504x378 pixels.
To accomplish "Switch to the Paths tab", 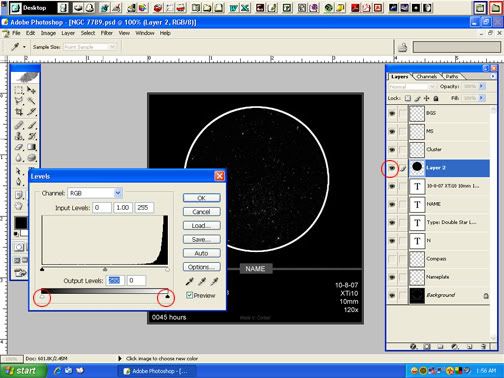I will [452, 77].
